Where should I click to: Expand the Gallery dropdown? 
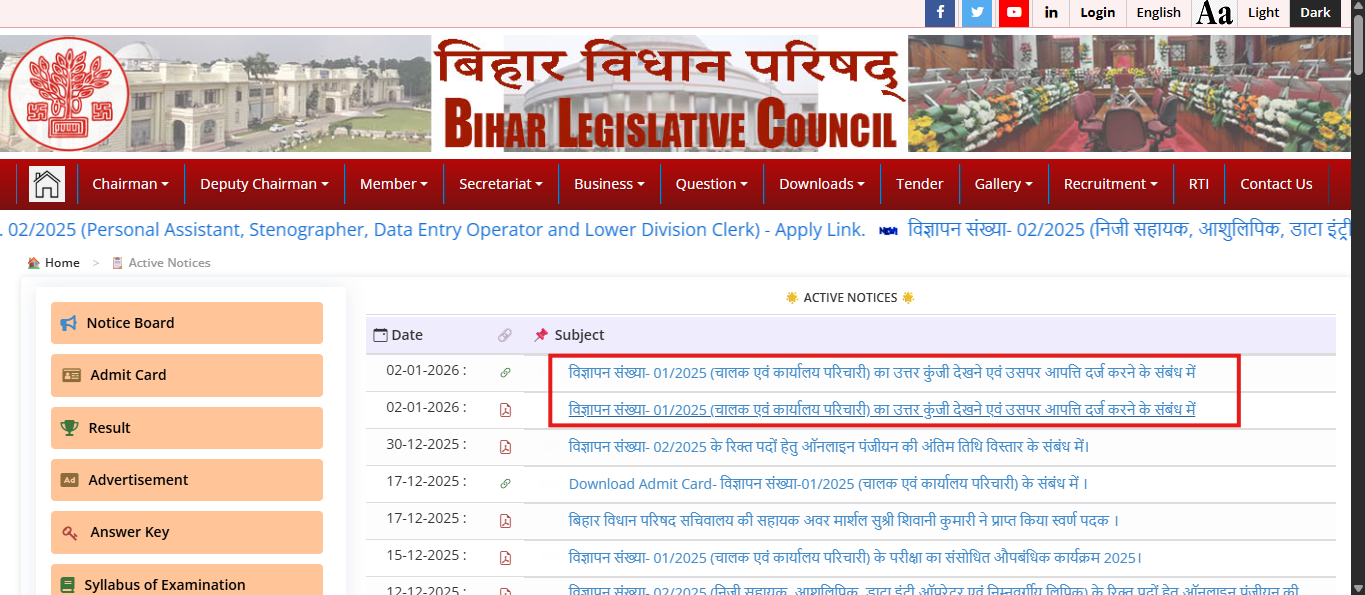[x=1004, y=183]
